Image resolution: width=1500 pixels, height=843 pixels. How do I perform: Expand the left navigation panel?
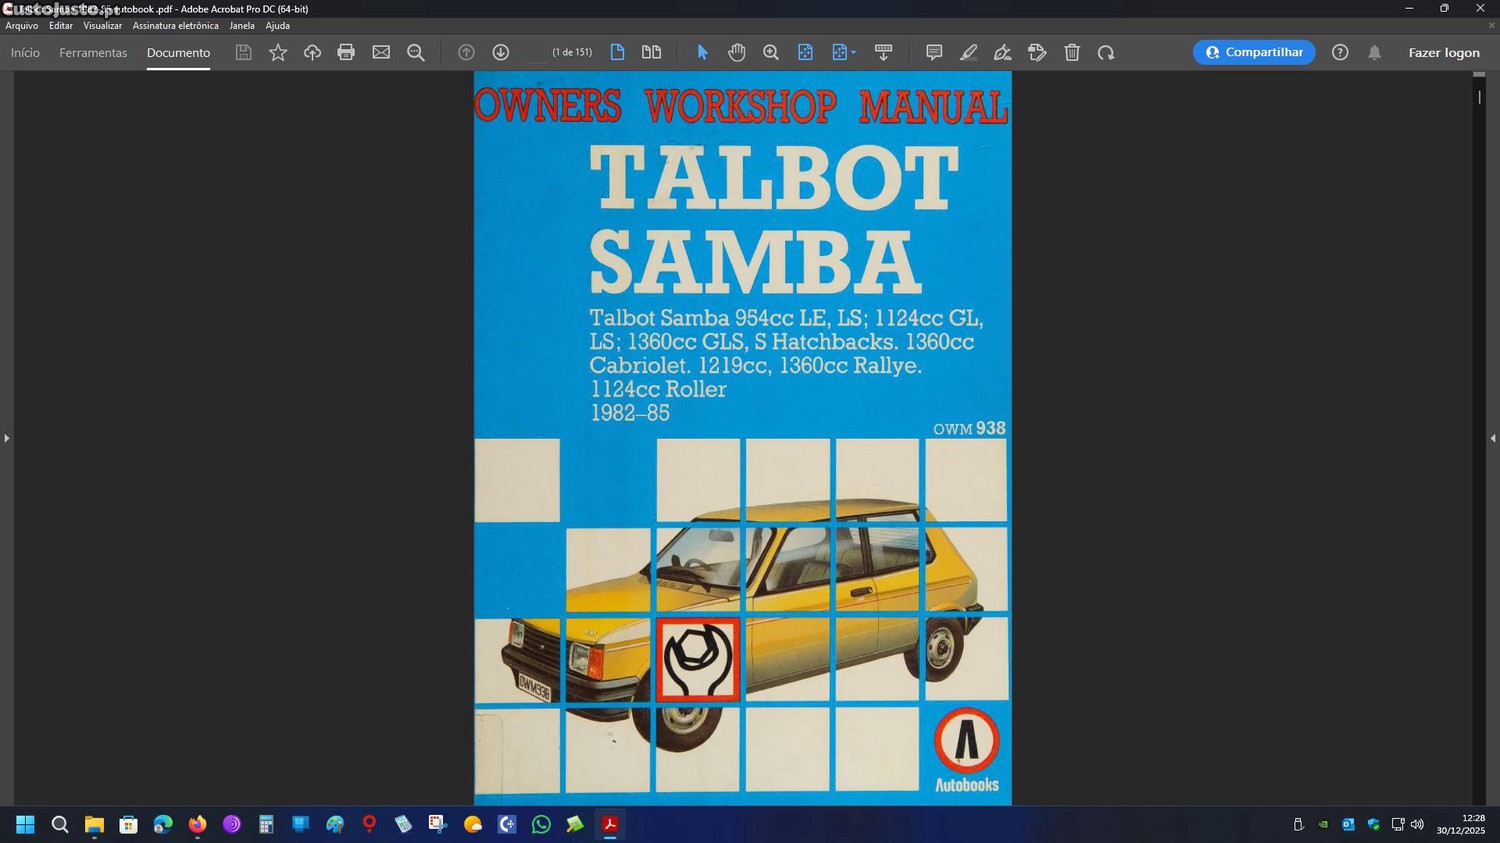coord(7,437)
